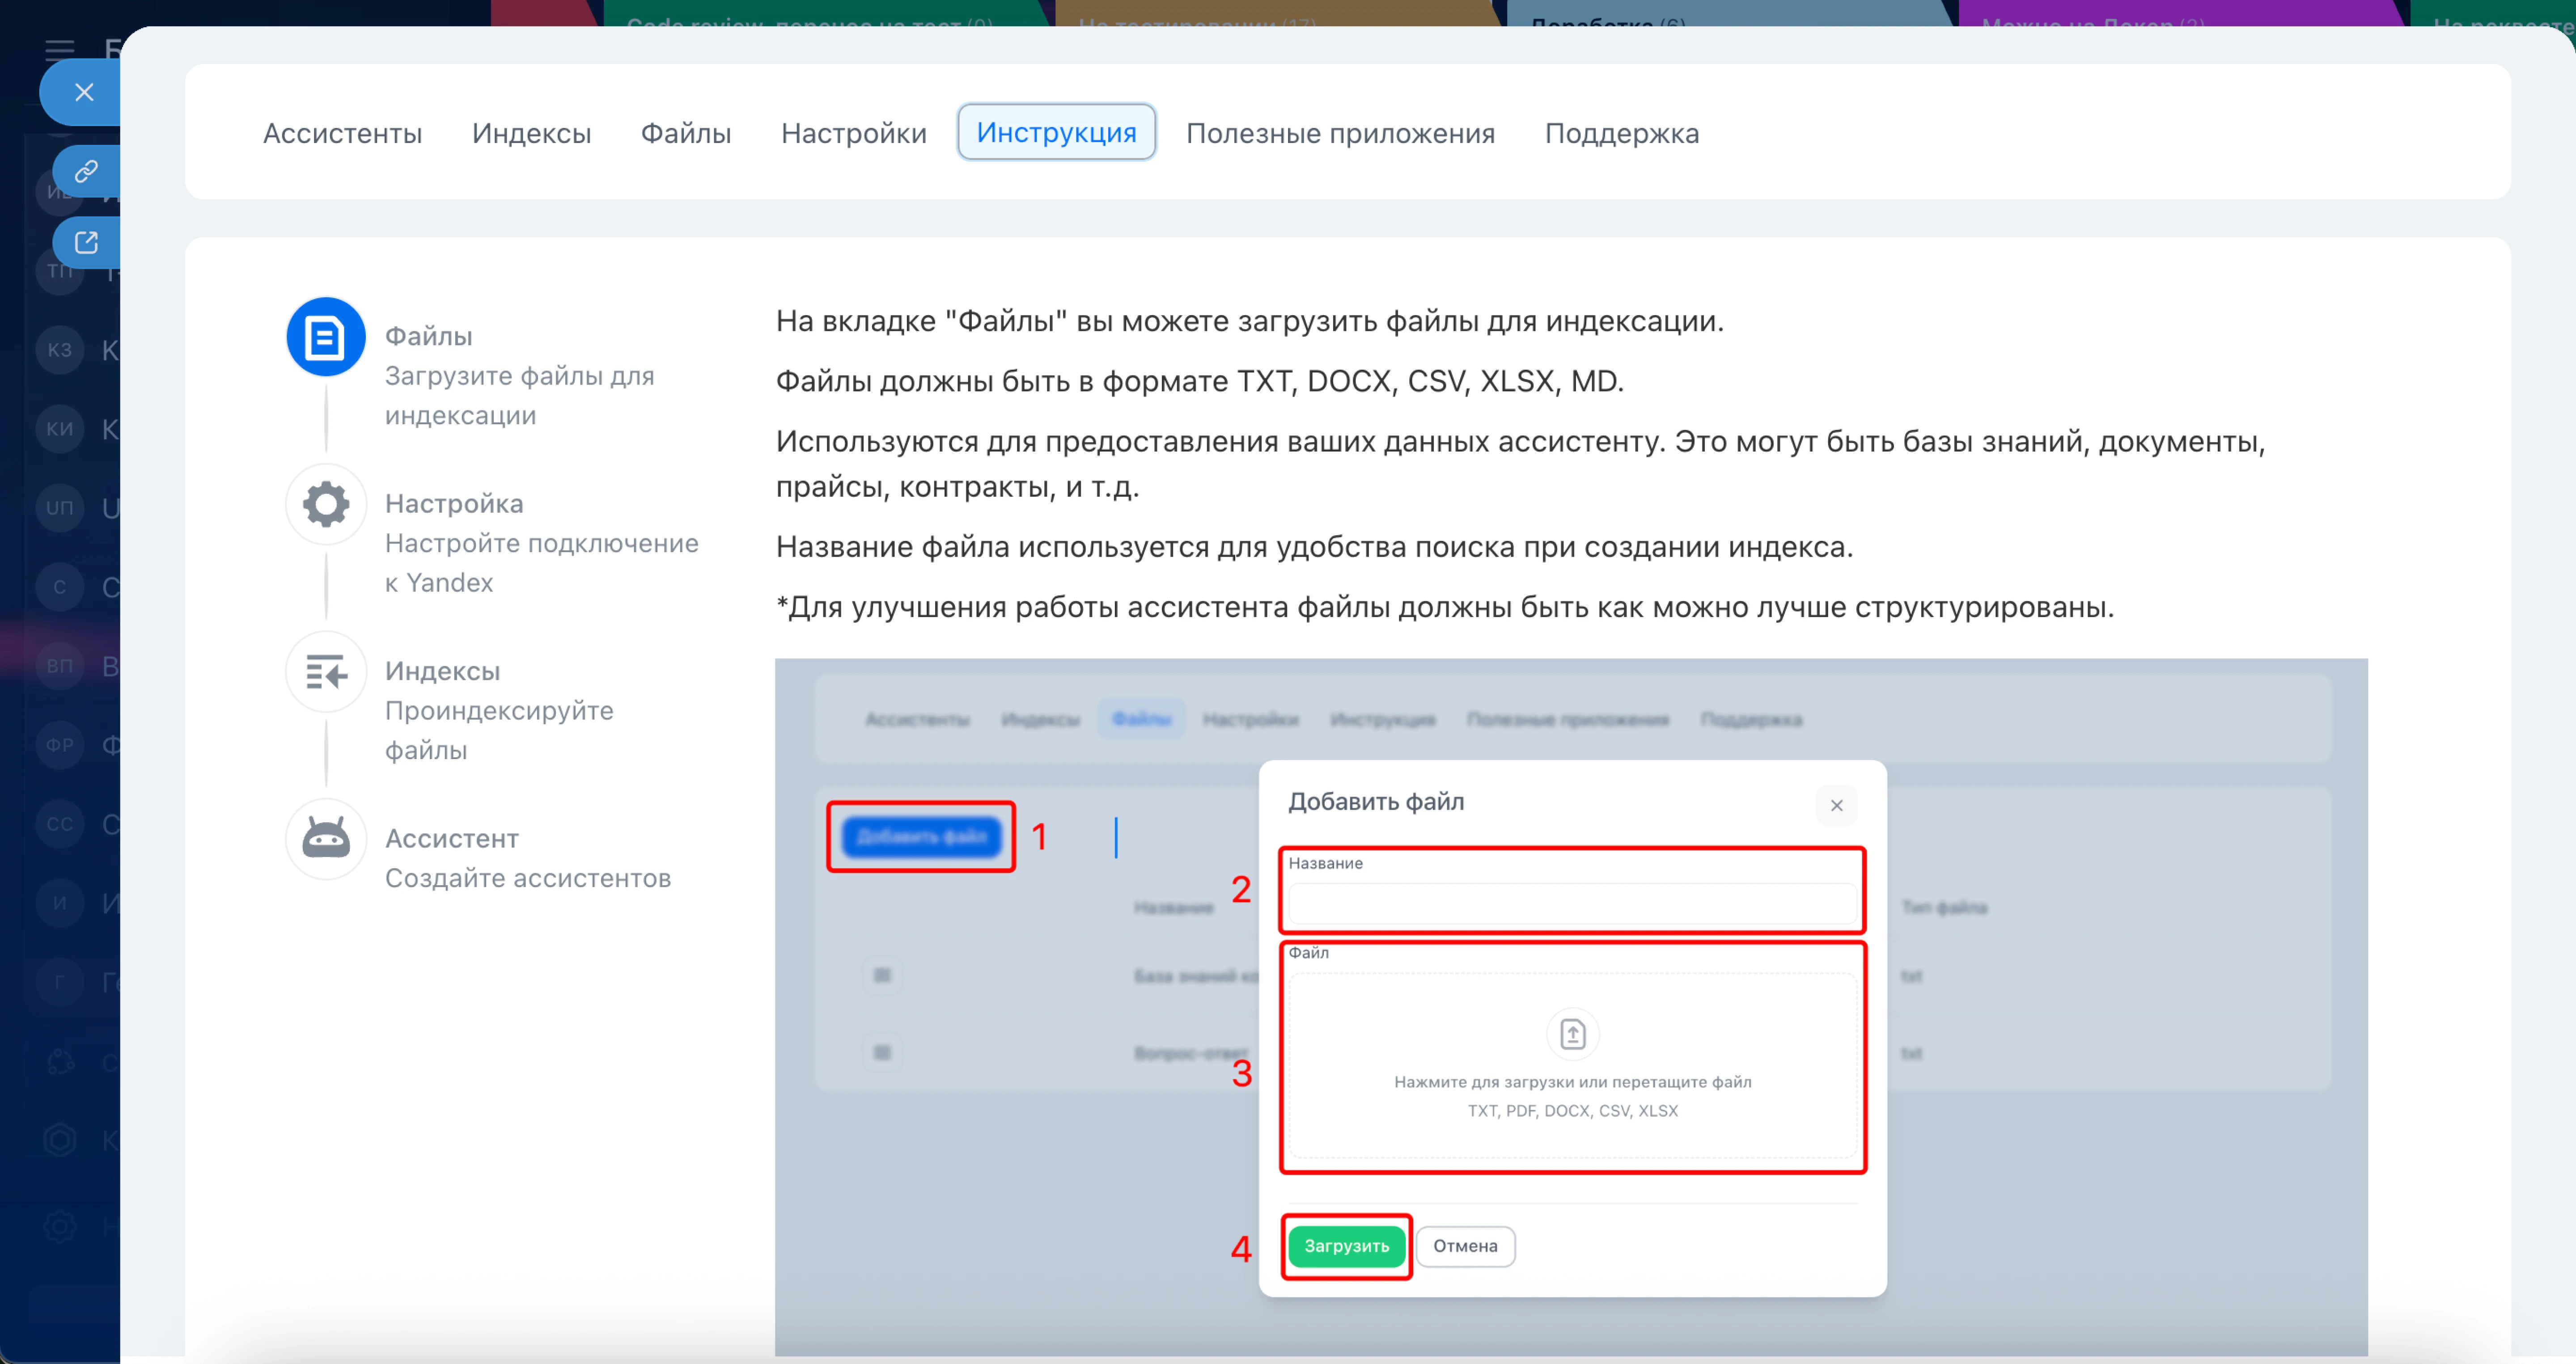Select the ВП avatar in the background sidebar
The height and width of the screenshot is (1364, 2576).
(60, 666)
